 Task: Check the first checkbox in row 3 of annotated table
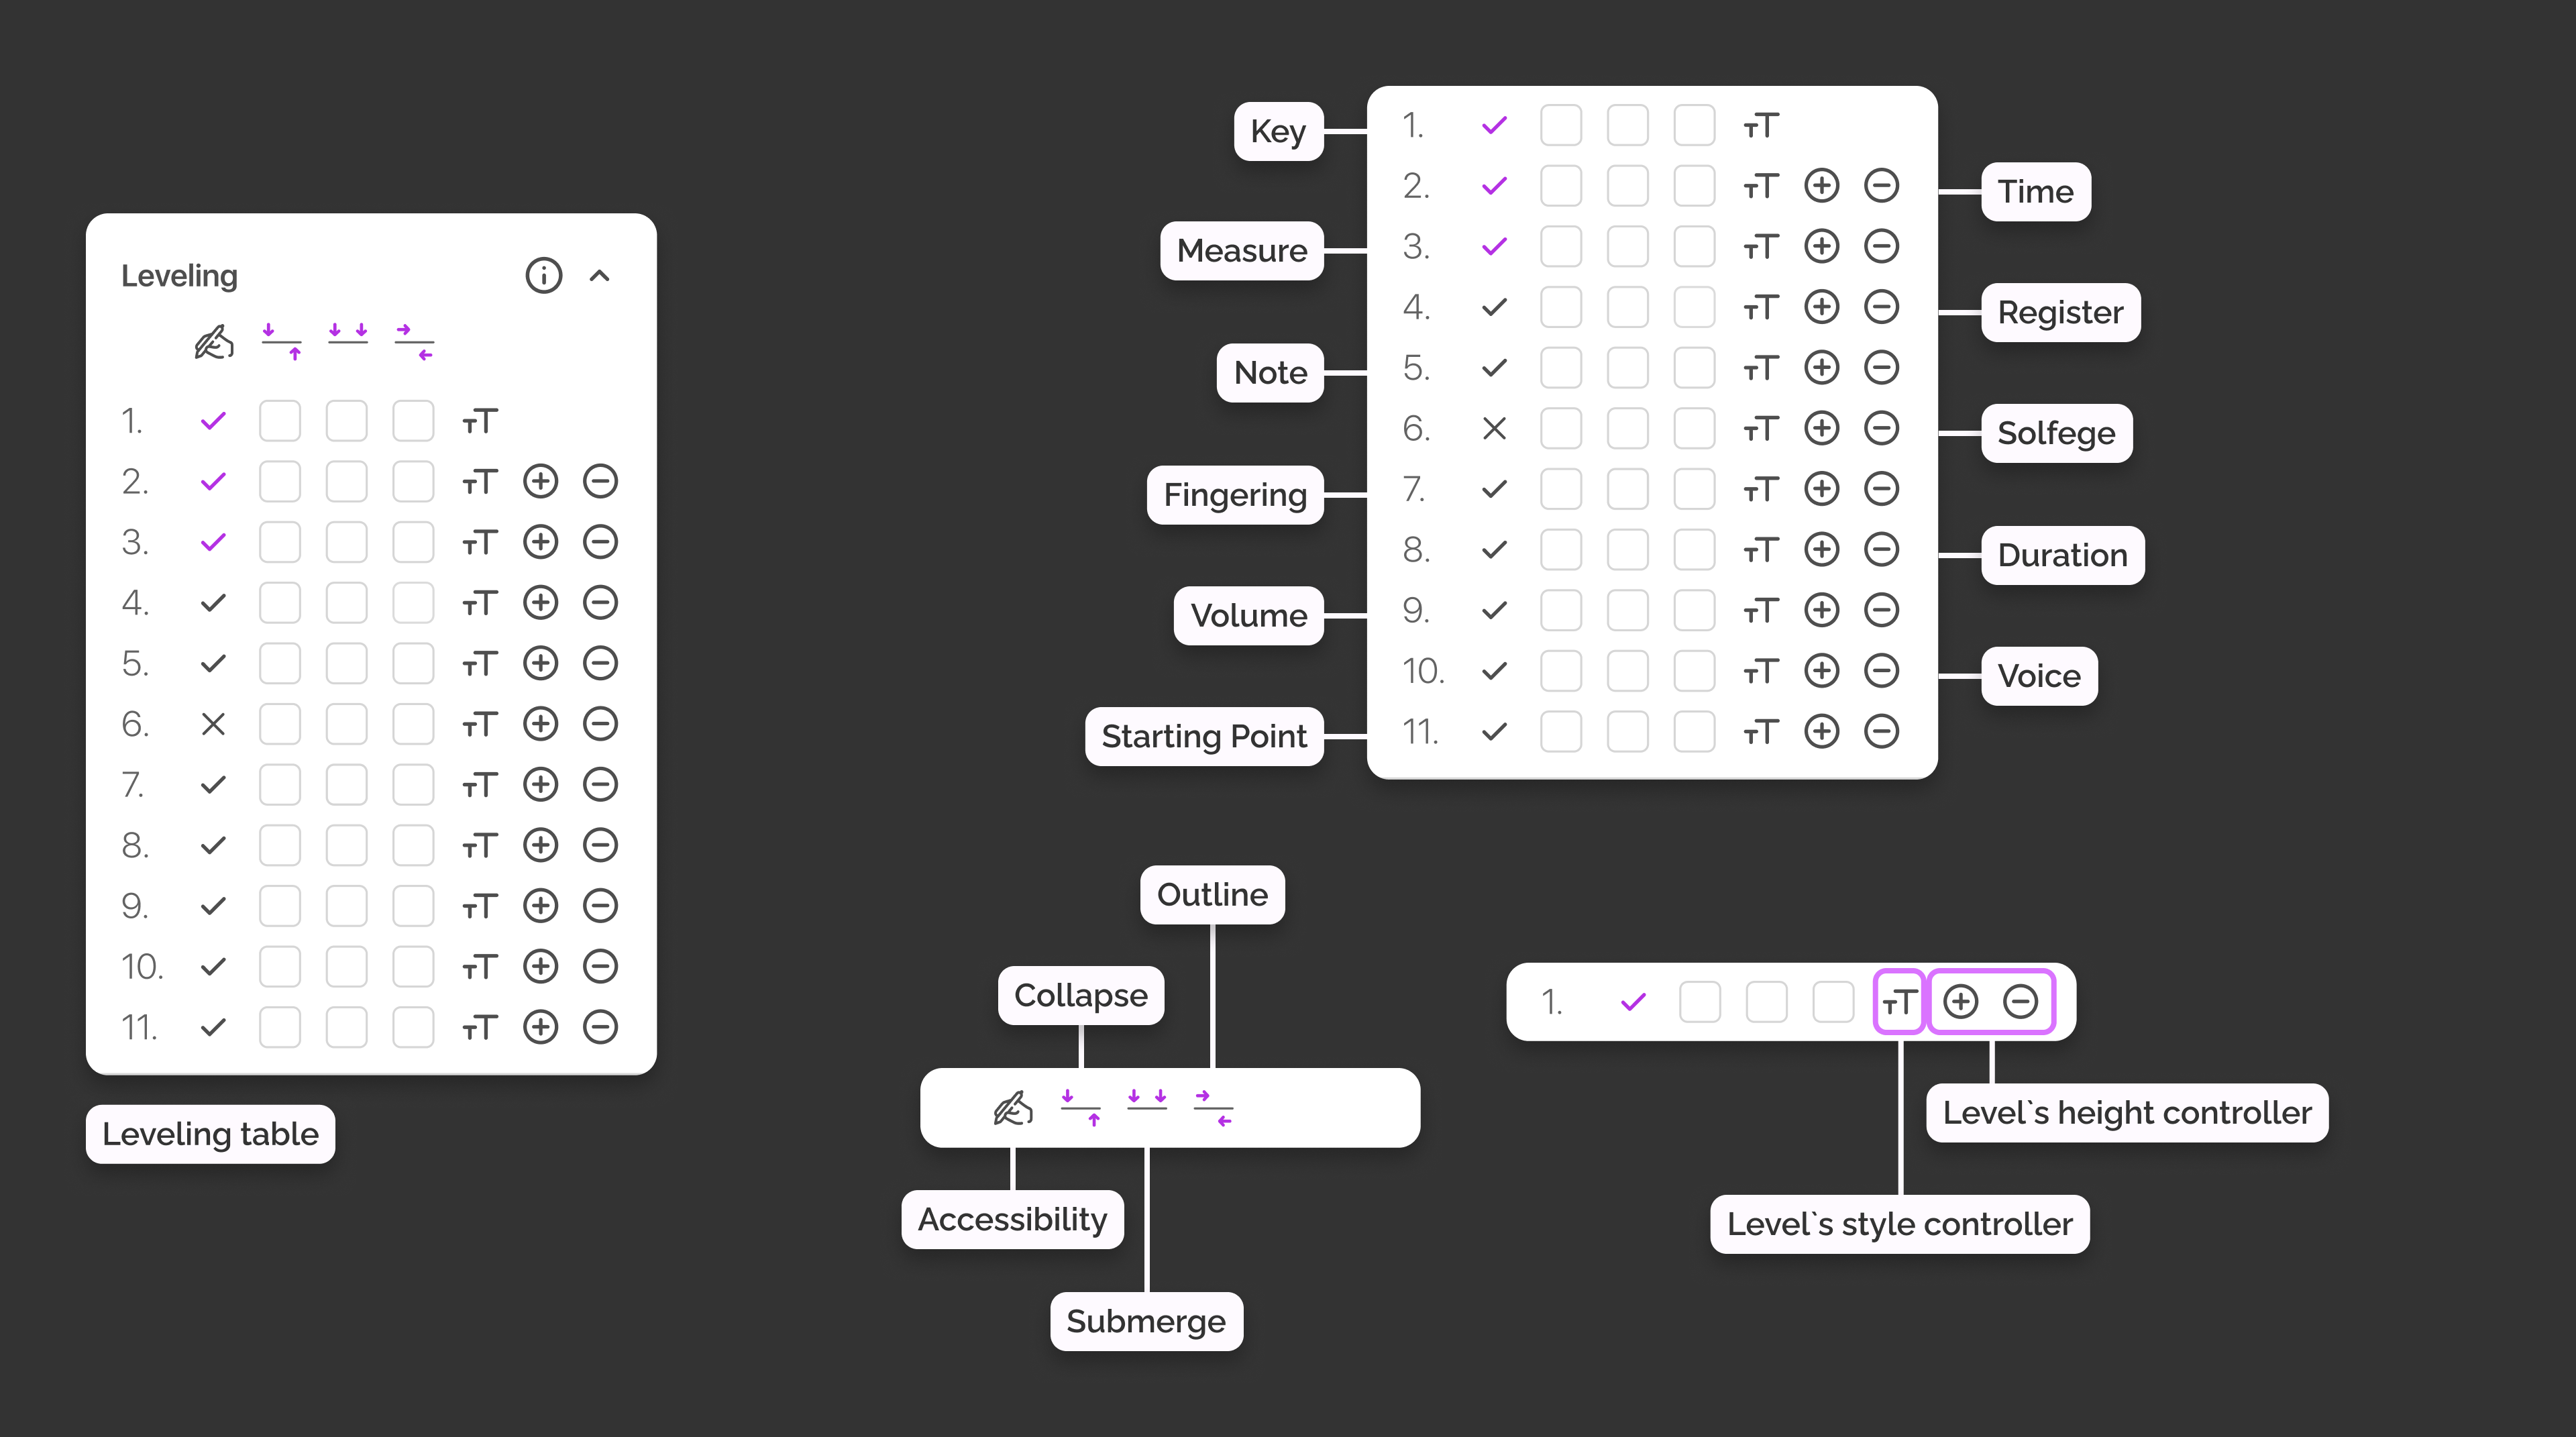(x=1561, y=247)
